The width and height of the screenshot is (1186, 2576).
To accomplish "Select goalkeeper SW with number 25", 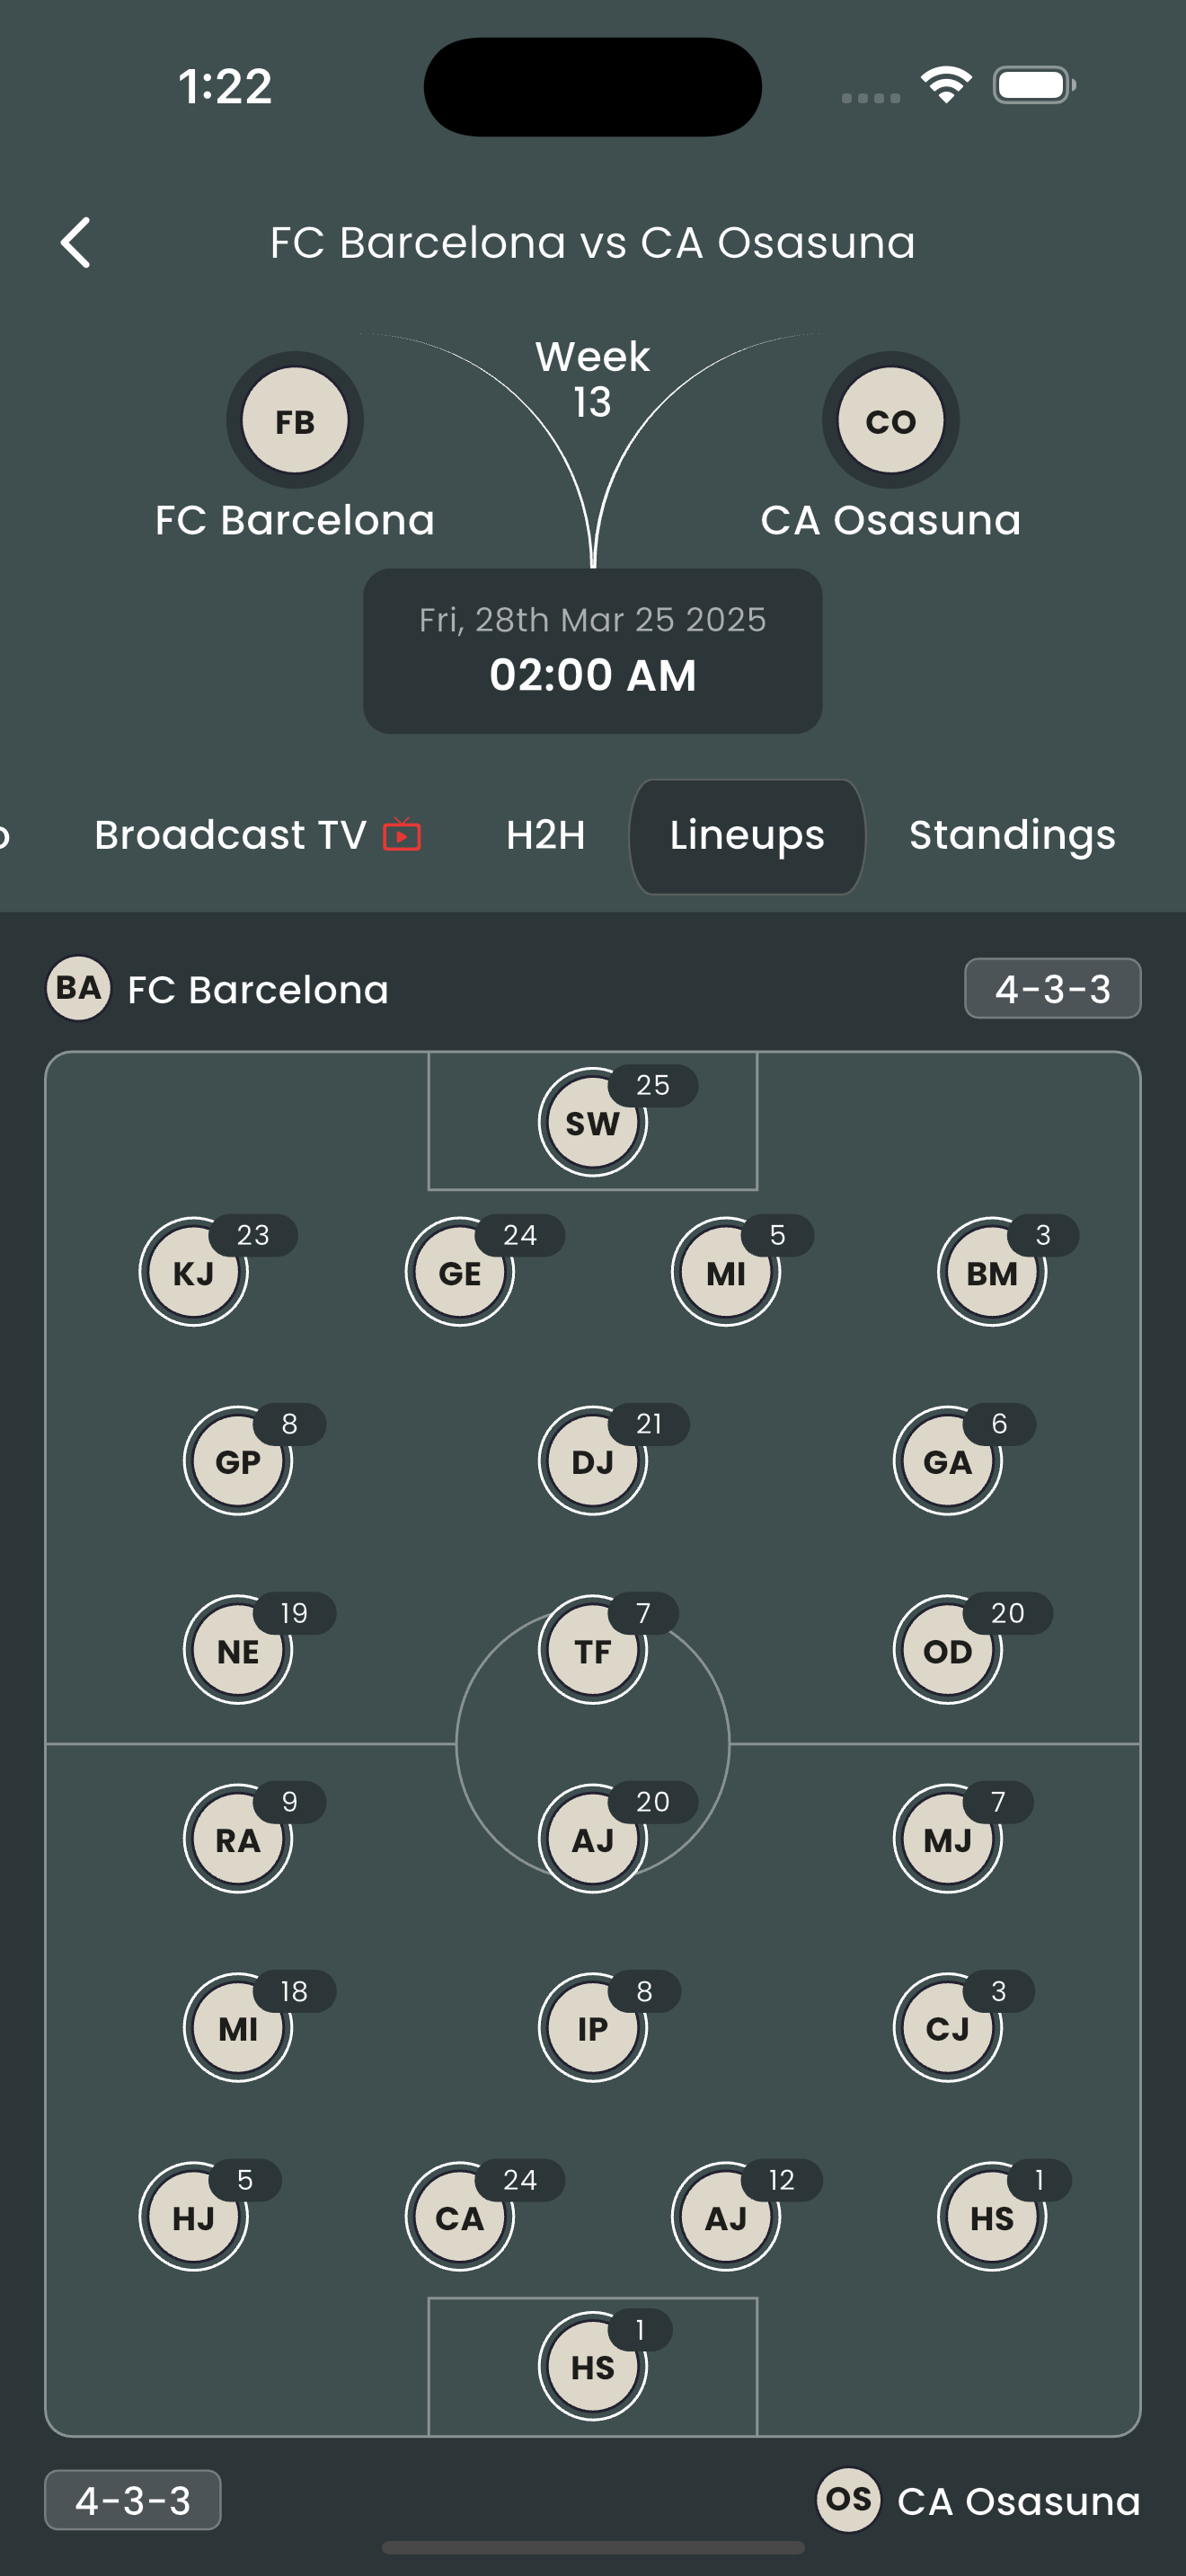I will (593, 1122).
